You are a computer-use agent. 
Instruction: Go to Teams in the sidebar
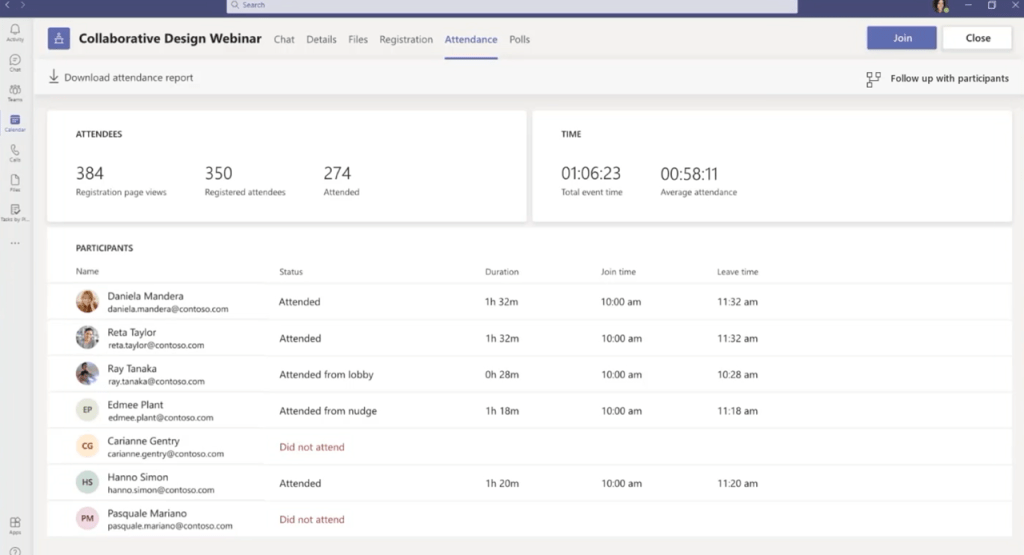tap(15, 91)
